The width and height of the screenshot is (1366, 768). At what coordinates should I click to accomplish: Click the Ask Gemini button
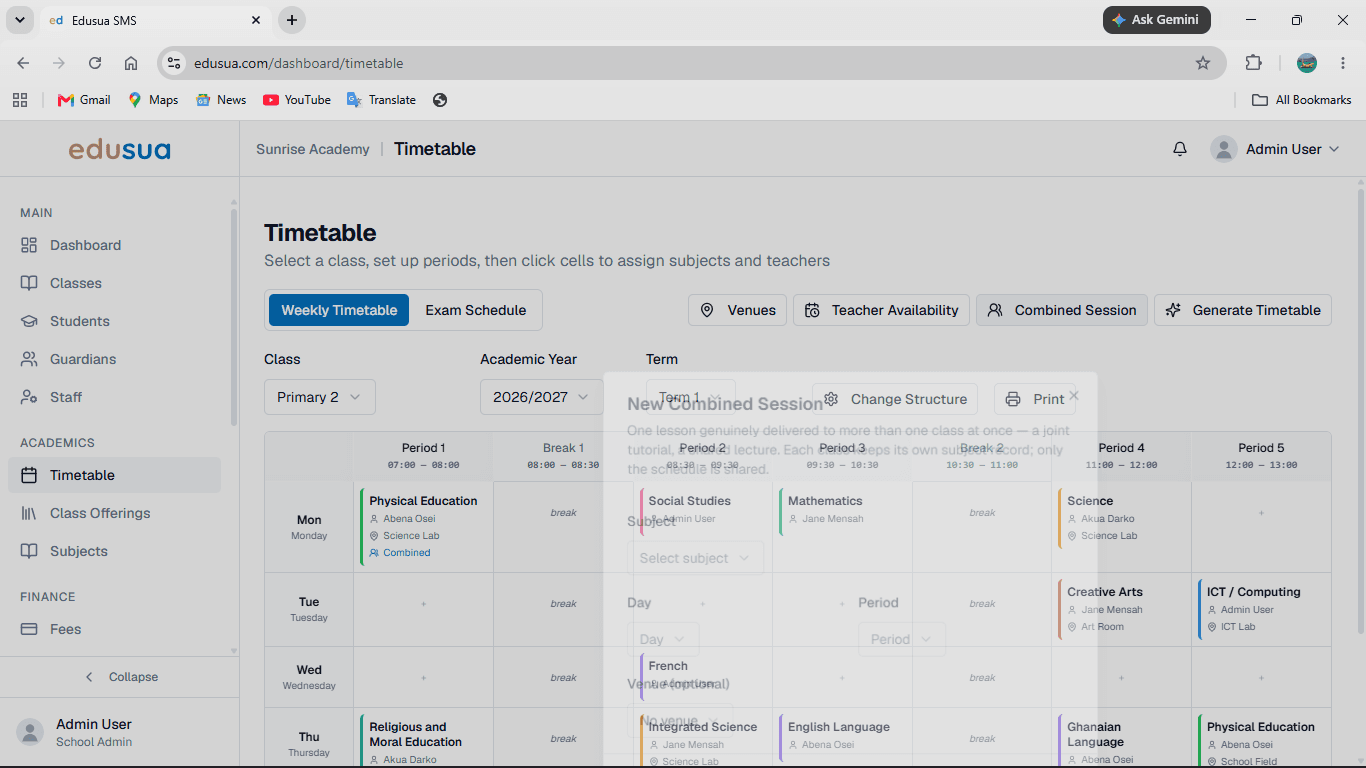(1157, 20)
